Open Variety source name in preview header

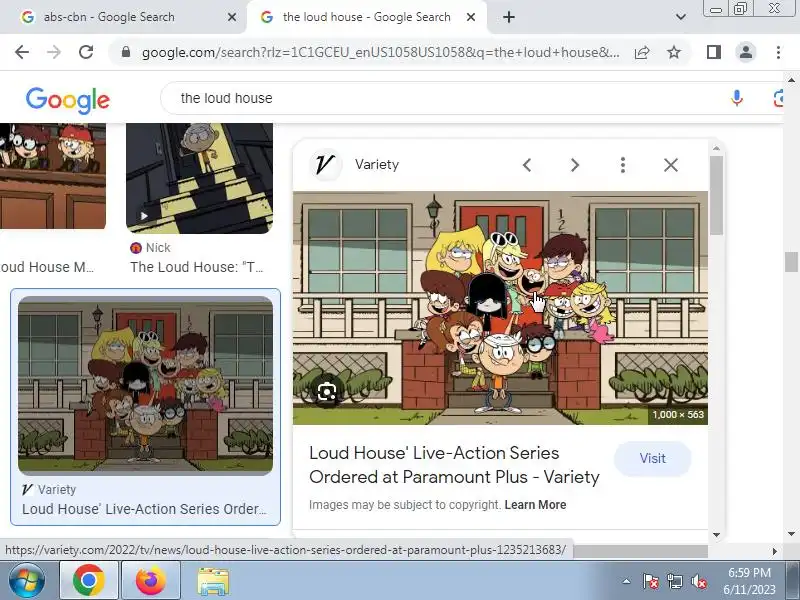coord(377,165)
